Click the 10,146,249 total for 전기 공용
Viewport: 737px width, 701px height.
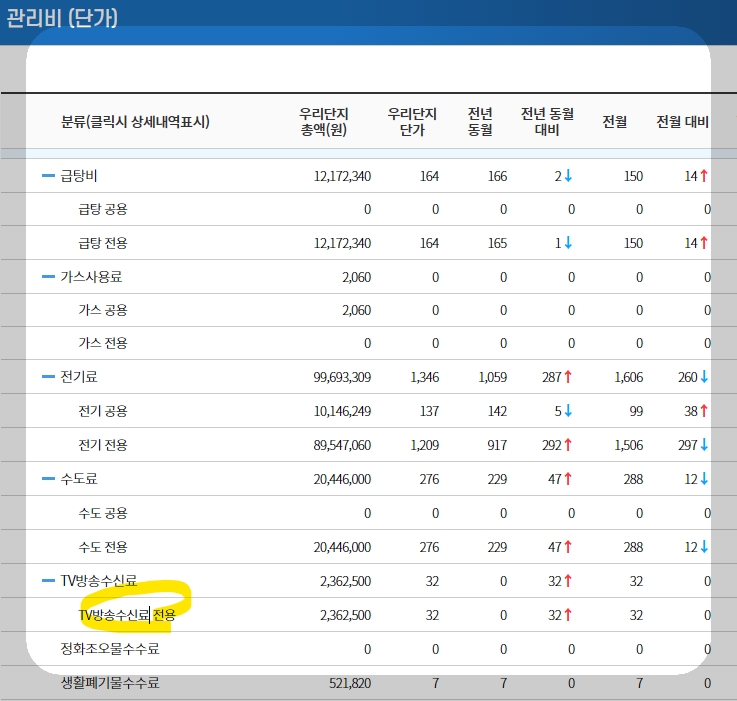(342, 411)
